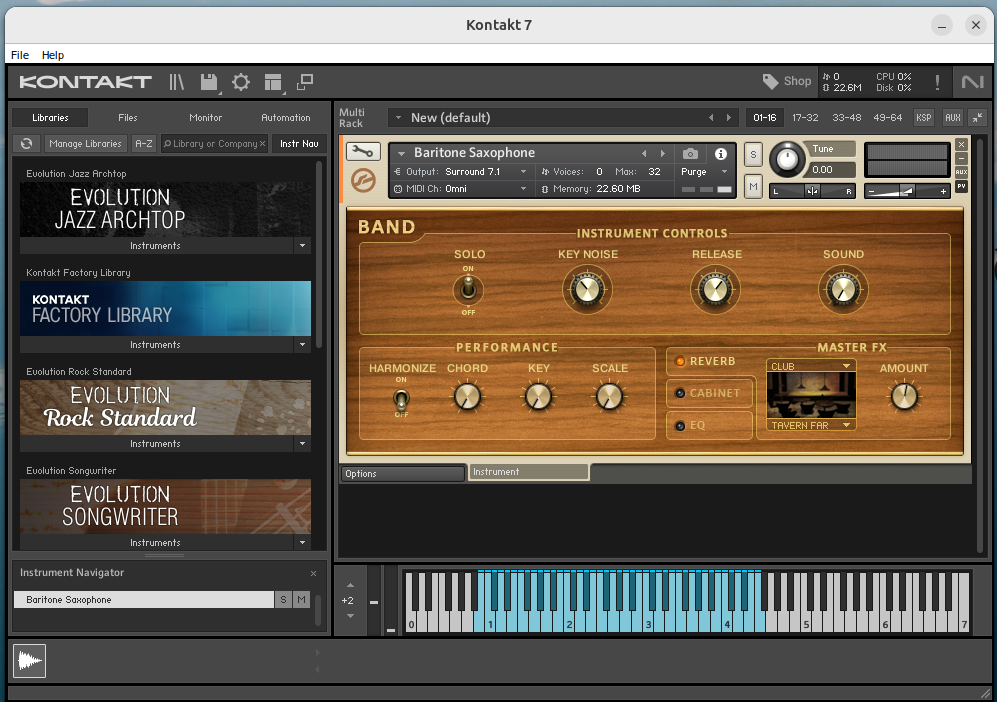This screenshot has width=997, height=702.
Task: Close the Instrument Navigator panel
Action: [313, 574]
